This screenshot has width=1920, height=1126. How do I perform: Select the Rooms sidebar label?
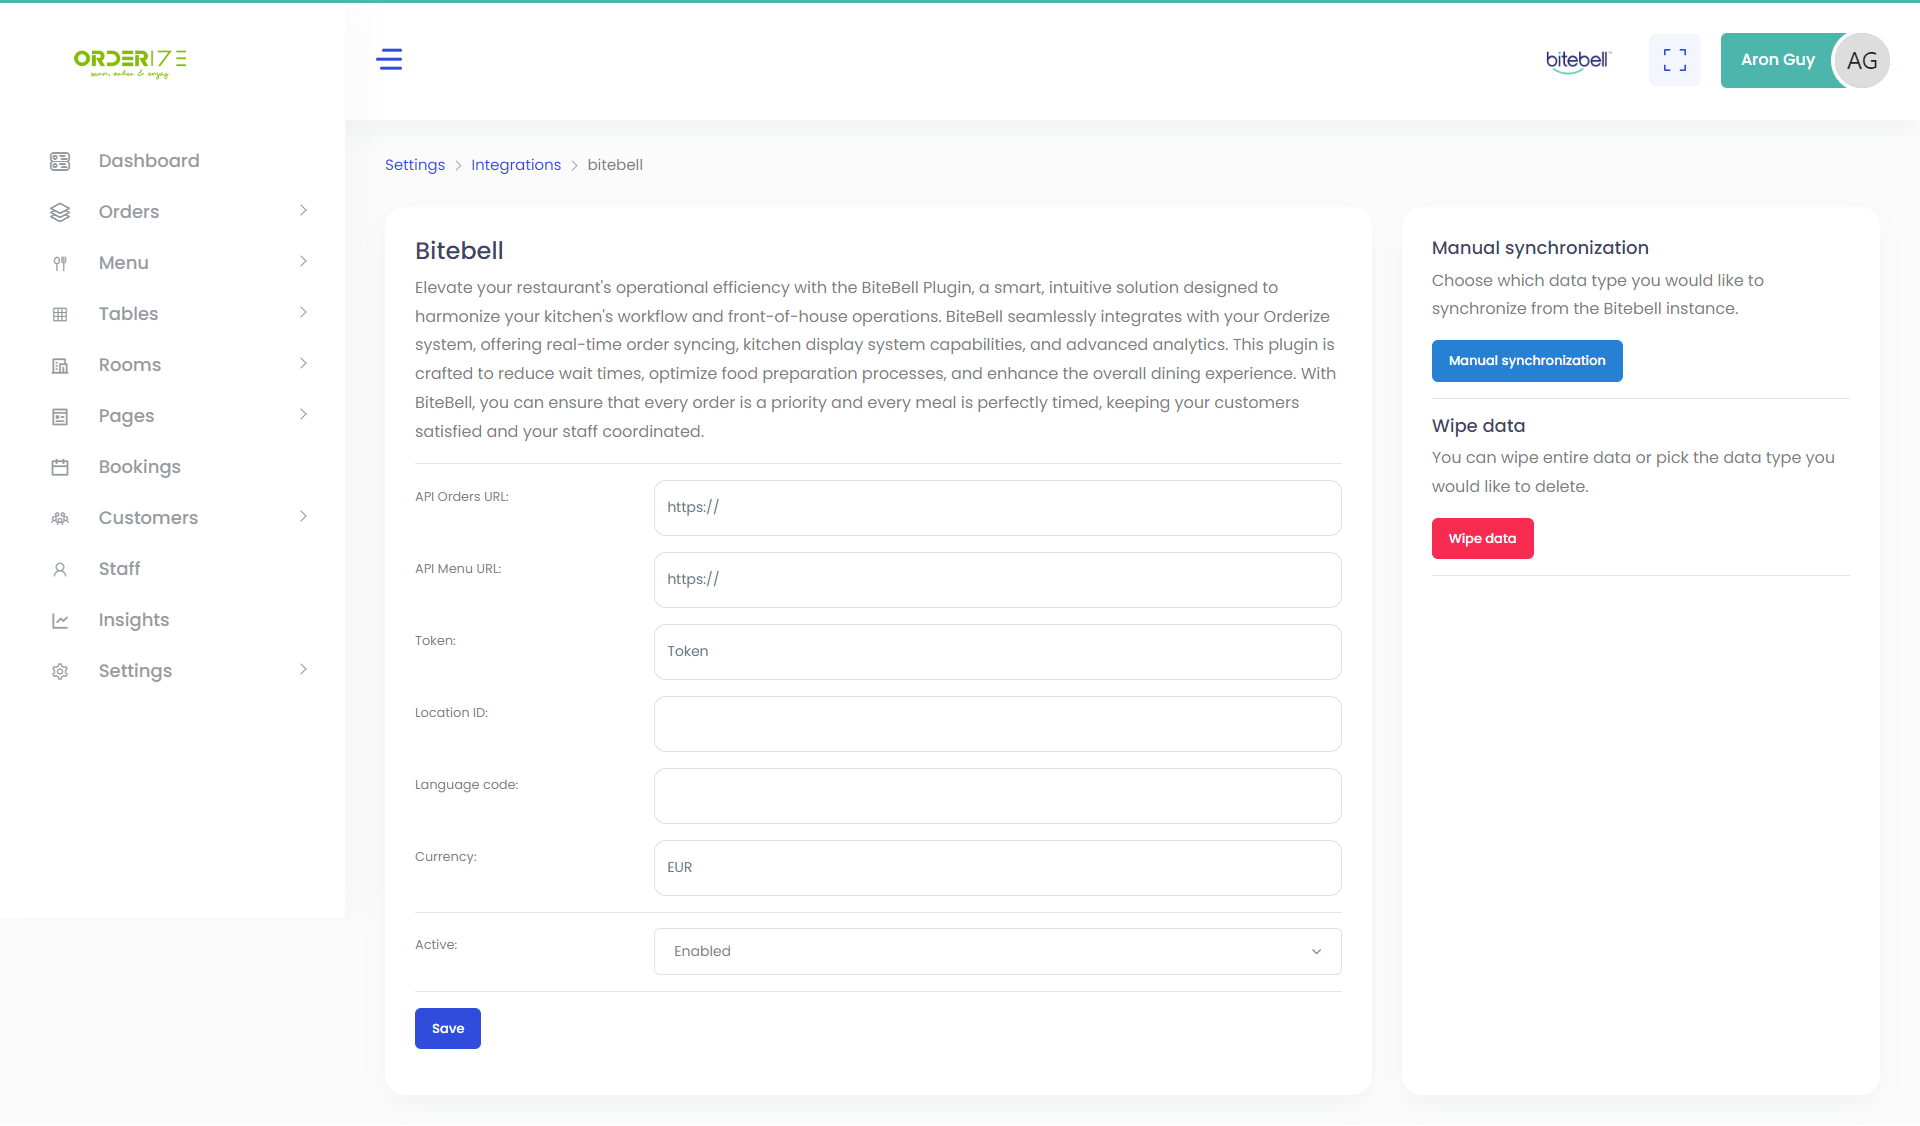point(130,365)
